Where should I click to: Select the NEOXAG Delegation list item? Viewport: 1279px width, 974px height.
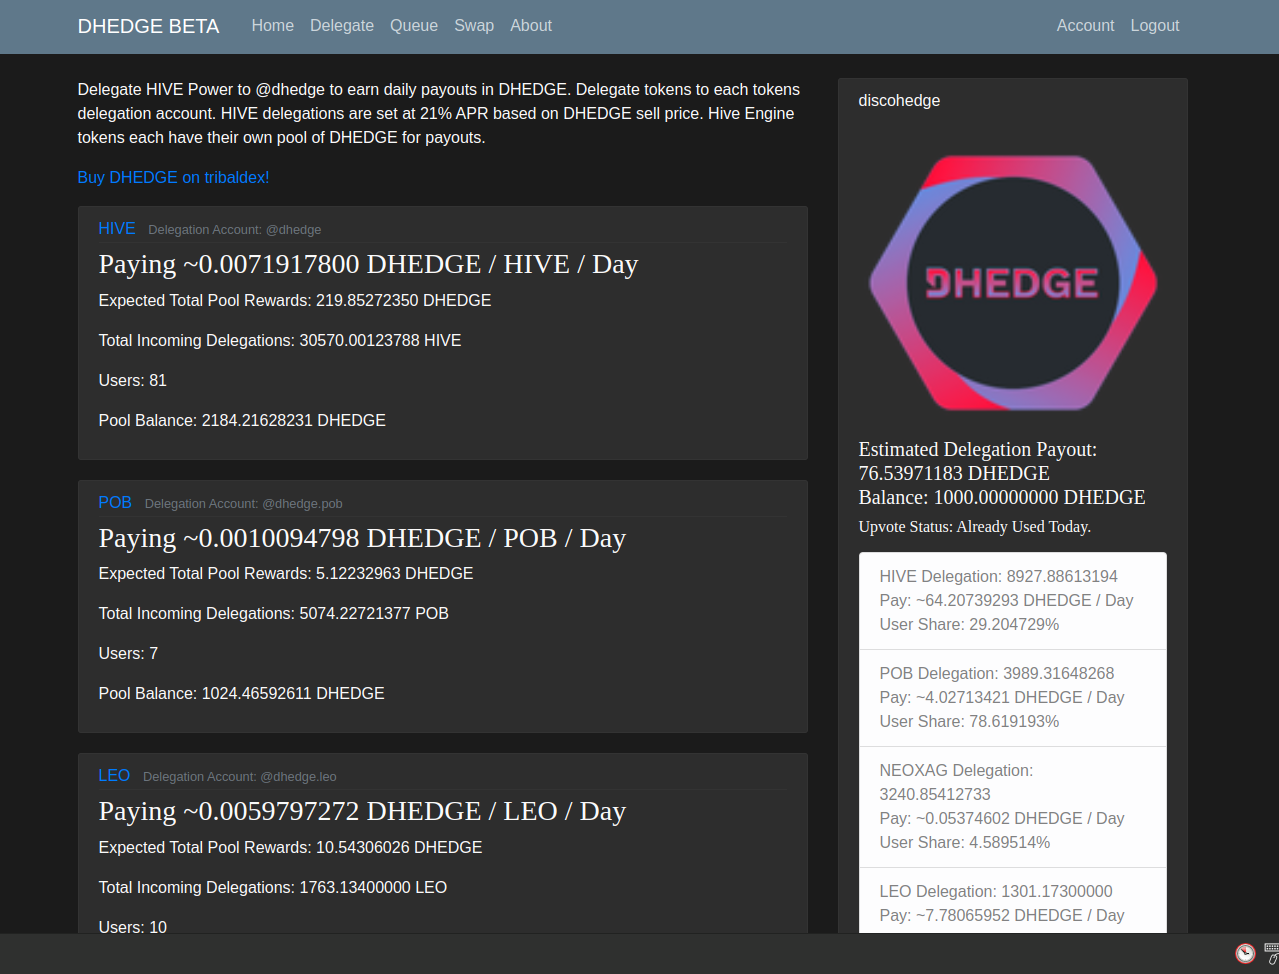coord(1013,807)
